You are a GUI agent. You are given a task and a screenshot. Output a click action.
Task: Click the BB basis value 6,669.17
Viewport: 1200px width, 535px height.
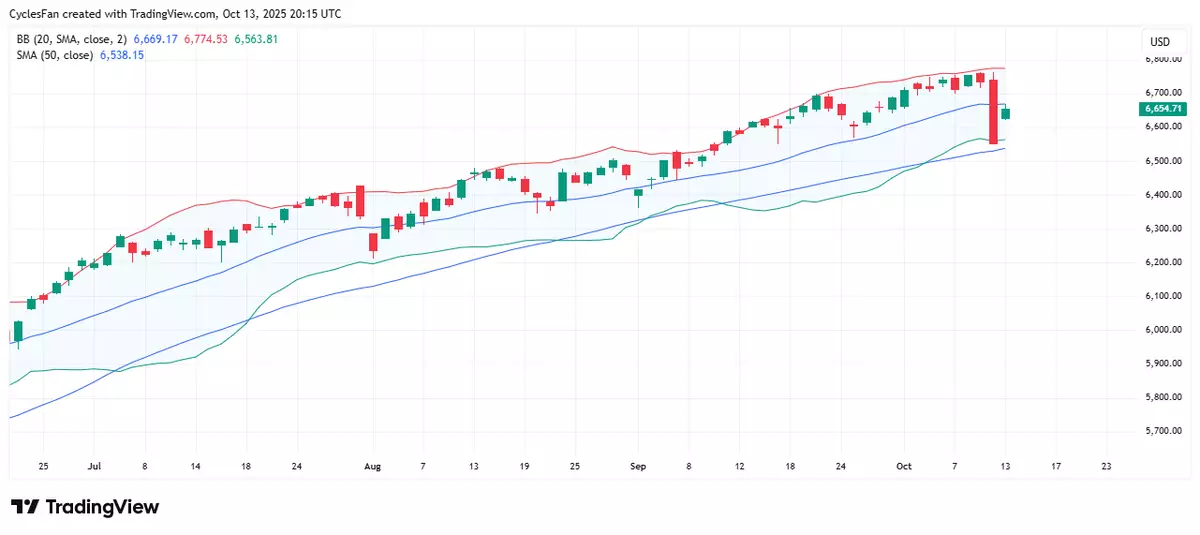[x=154, y=39]
